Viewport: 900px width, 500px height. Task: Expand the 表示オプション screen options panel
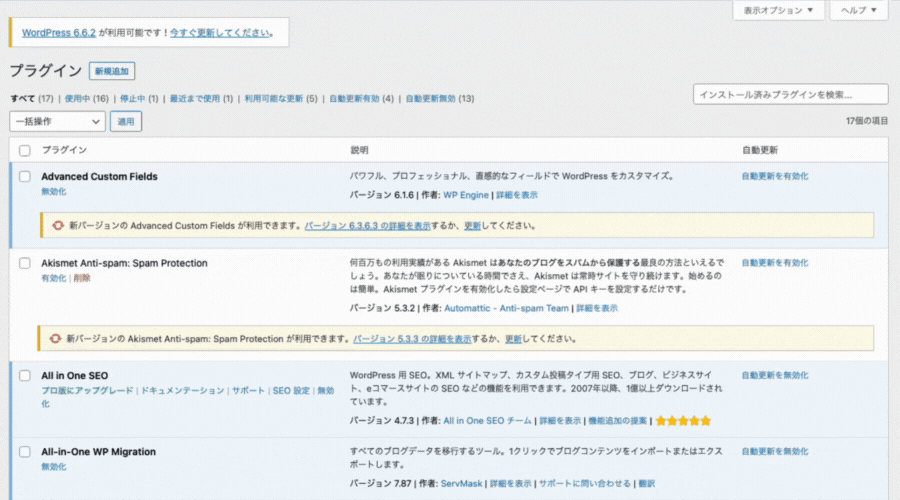point(778,10)
